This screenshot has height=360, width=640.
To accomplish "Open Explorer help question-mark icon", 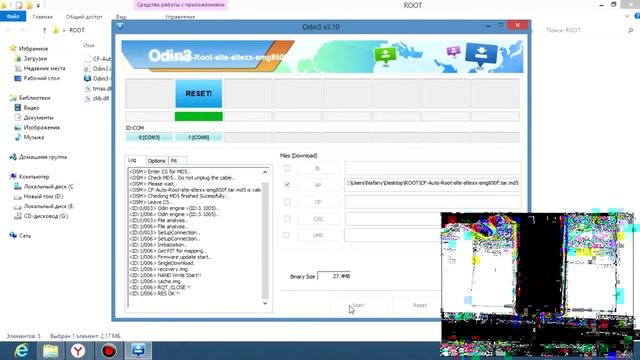I will tap(637, 16).
